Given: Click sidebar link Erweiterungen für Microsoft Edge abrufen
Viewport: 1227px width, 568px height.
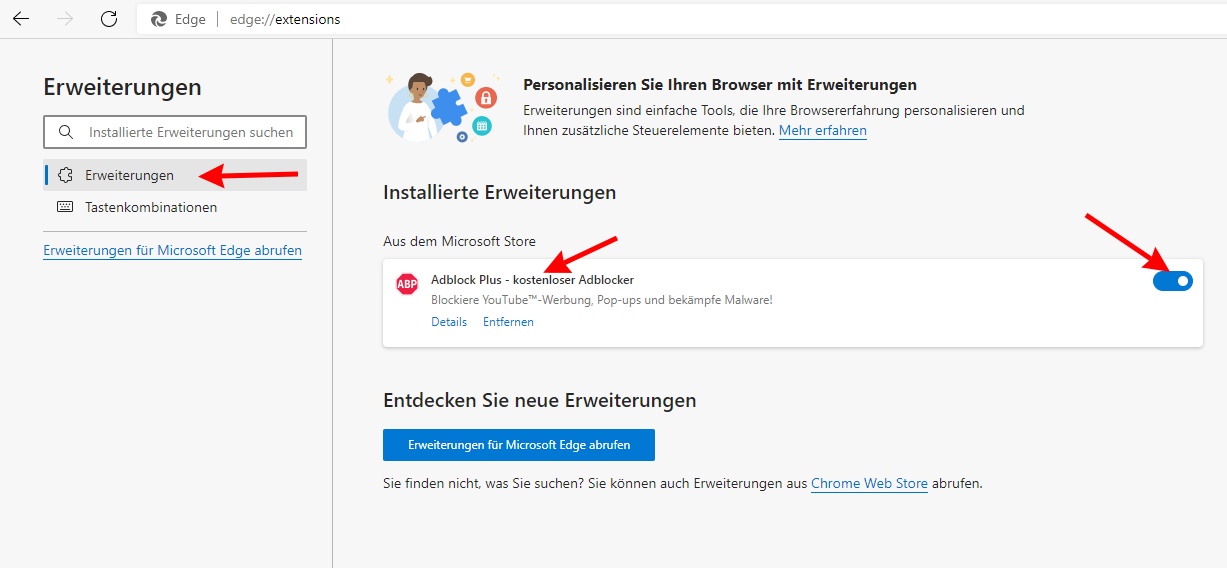Looking at the screenshot, I should (172, 250).
